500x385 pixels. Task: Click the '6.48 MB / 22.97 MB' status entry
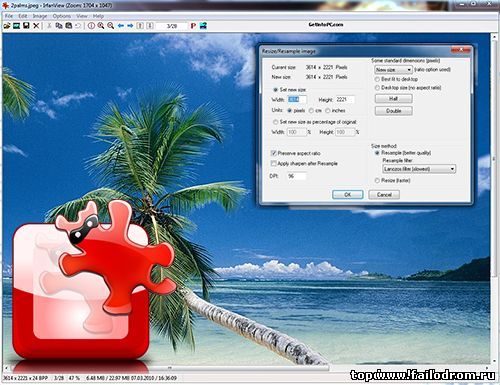coord(108,378)
